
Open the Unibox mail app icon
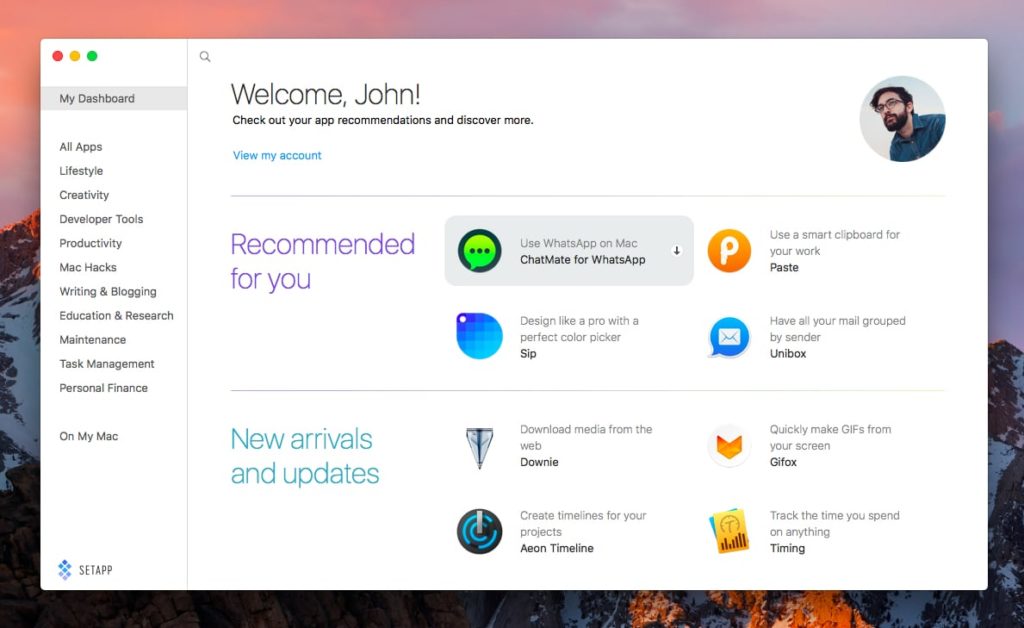[729, 337]
